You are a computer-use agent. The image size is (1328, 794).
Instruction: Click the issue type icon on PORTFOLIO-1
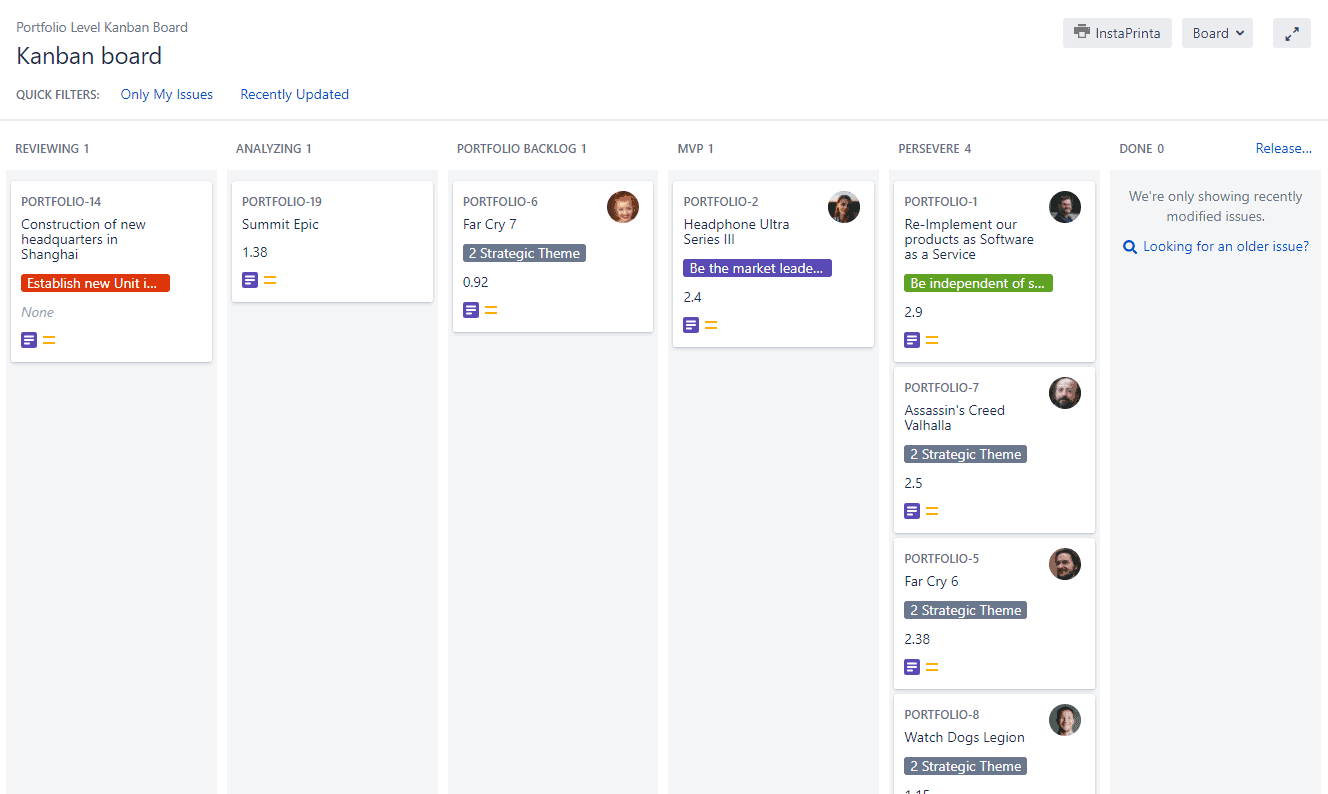(911, 339)
